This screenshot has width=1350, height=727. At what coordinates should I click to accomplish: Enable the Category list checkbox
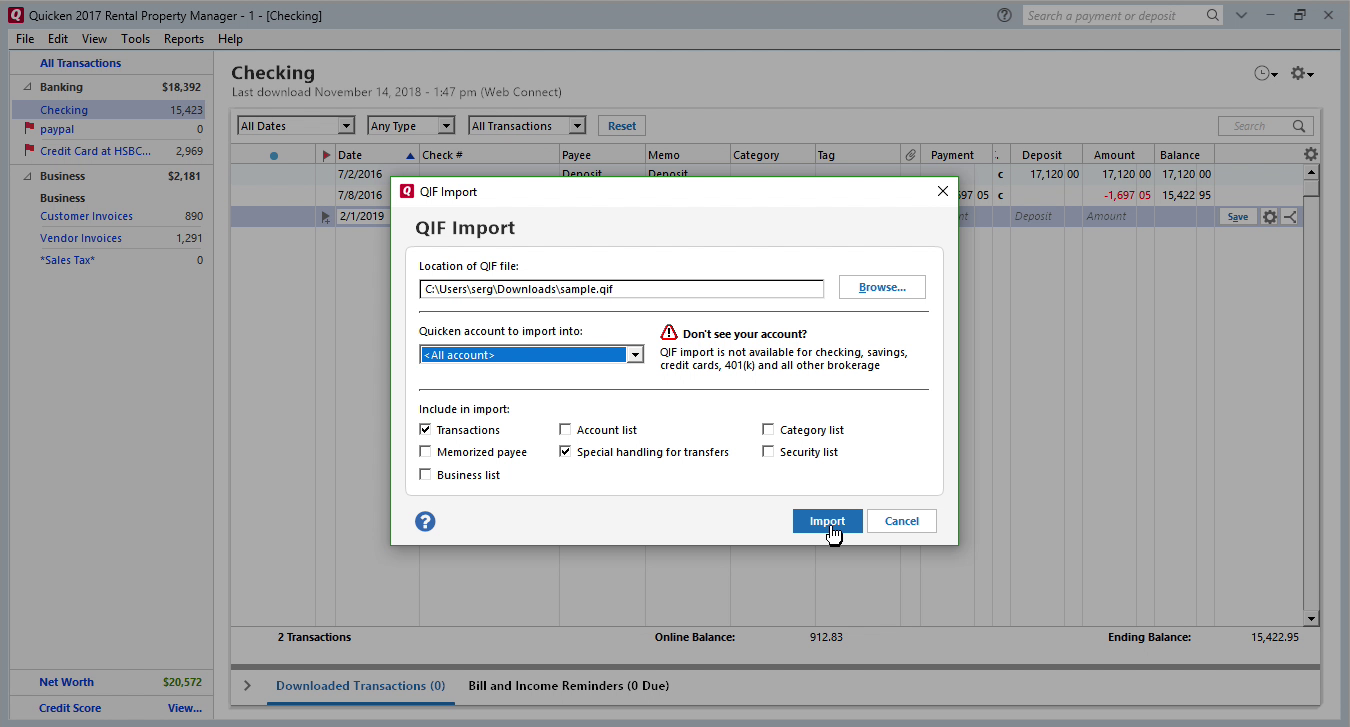(768, 429)
